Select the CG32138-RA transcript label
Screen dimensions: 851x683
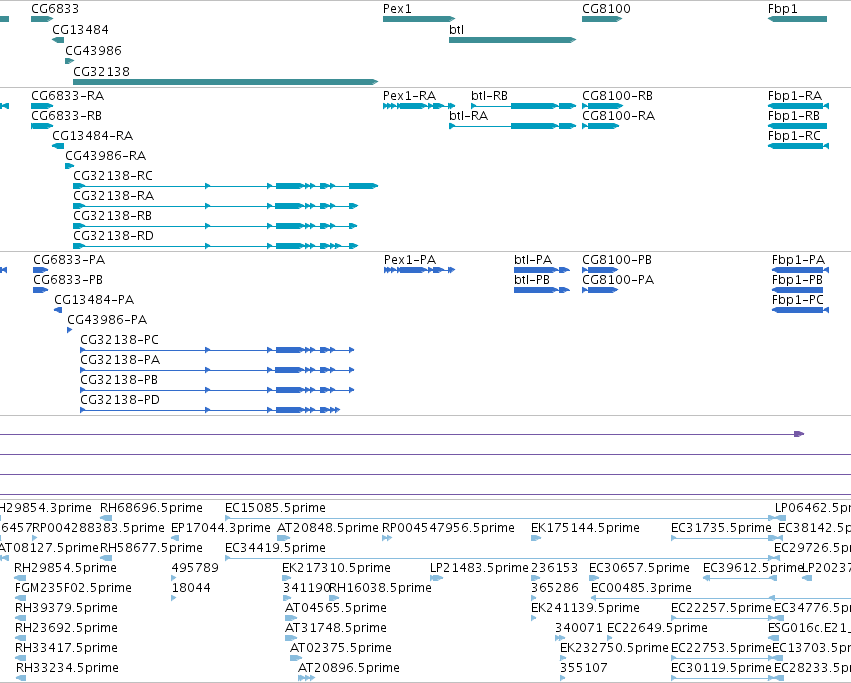click(x=113, y=195)
